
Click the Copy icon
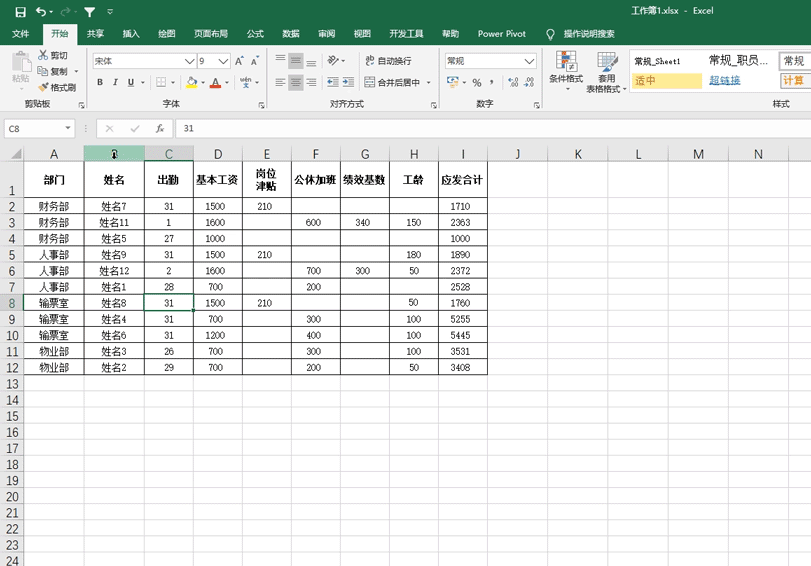coord(43,71)
